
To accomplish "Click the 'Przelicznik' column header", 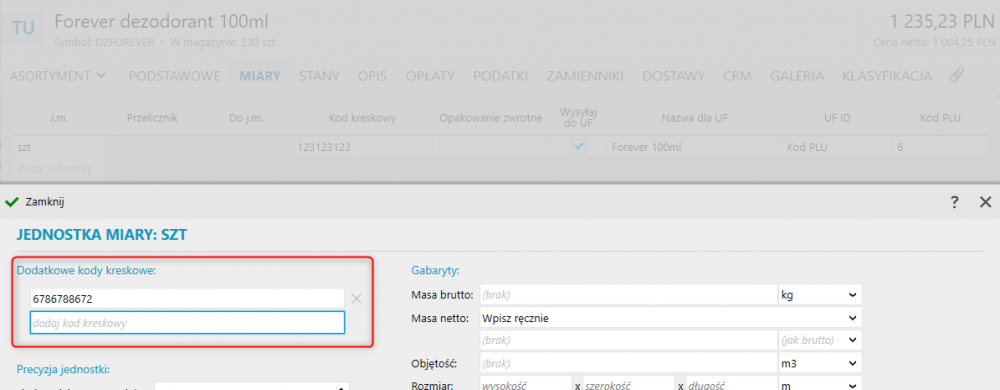I will (x=152, y=118).
